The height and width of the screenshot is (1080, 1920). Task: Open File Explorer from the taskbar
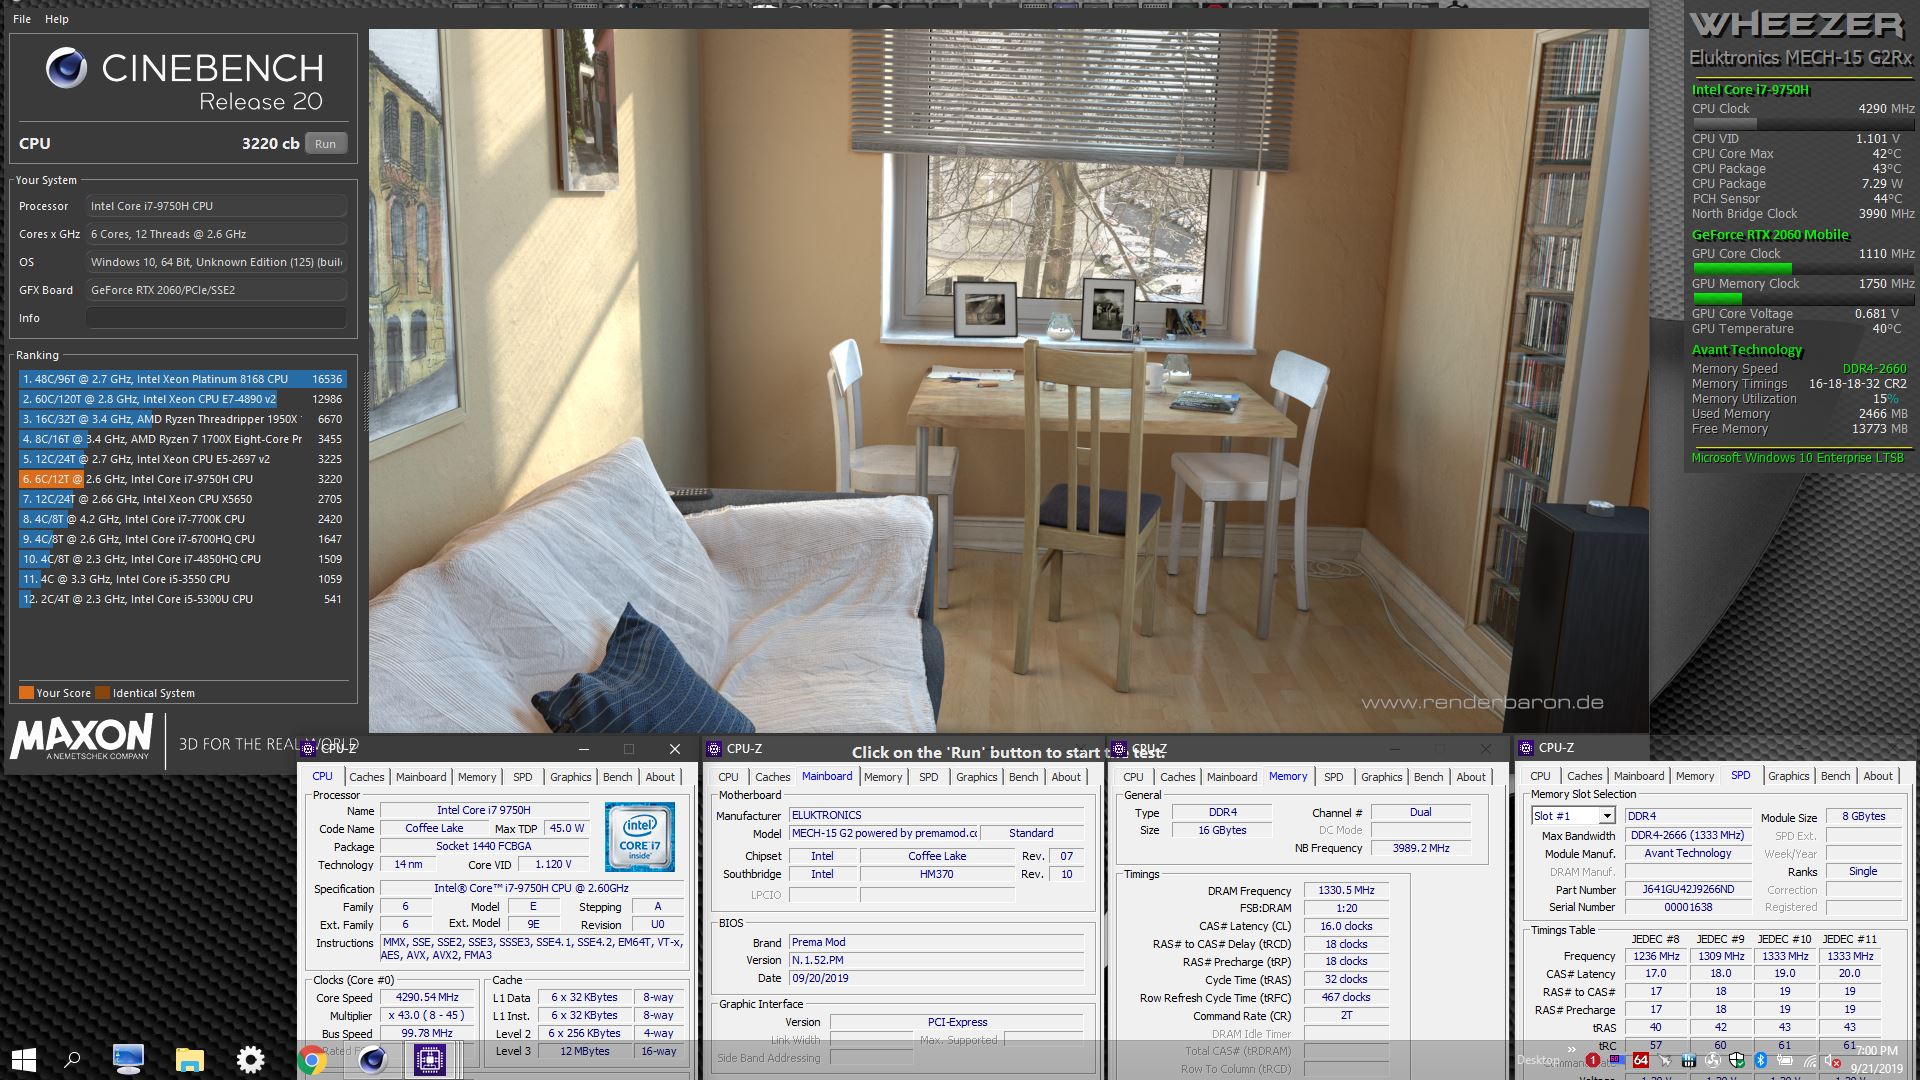tap(189, 1059)
